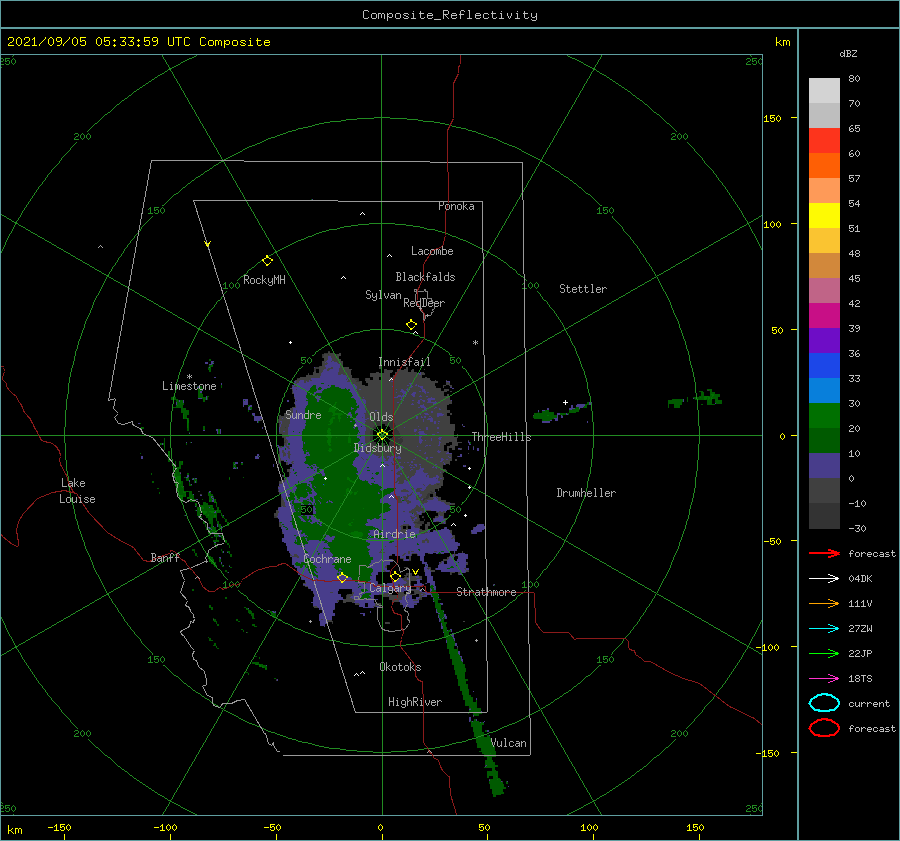Image resolution: width=900 pixels, height=841 pixels.
Task: Click the Okotoks city label
Action: 400,667
